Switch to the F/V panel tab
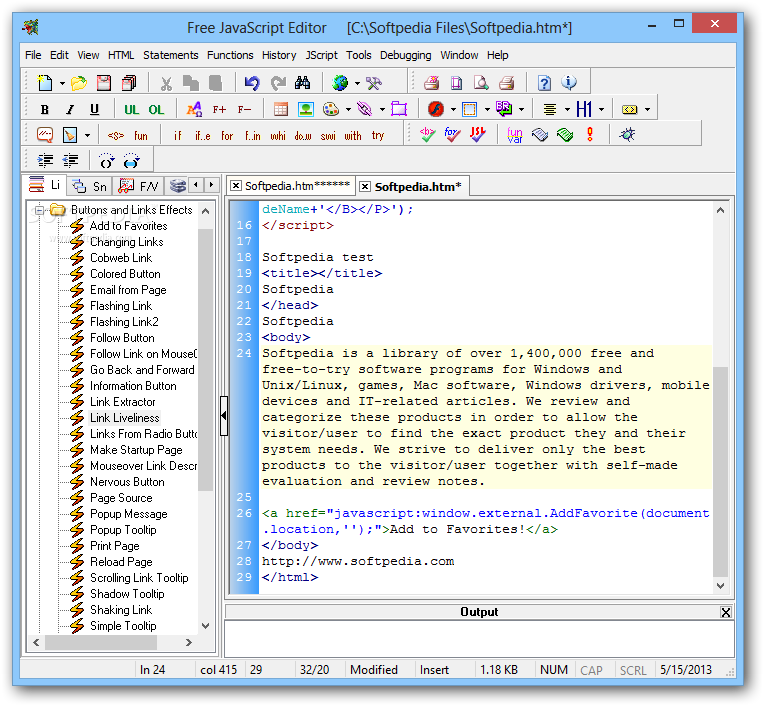764x706 pixels. (x=139, y=186)
